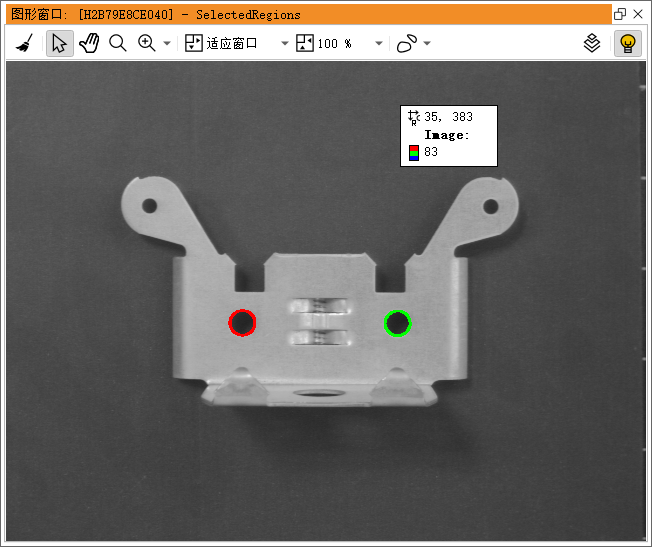
Task: Click the RGB color swatch in tooltip
Action: coord(414,153)
